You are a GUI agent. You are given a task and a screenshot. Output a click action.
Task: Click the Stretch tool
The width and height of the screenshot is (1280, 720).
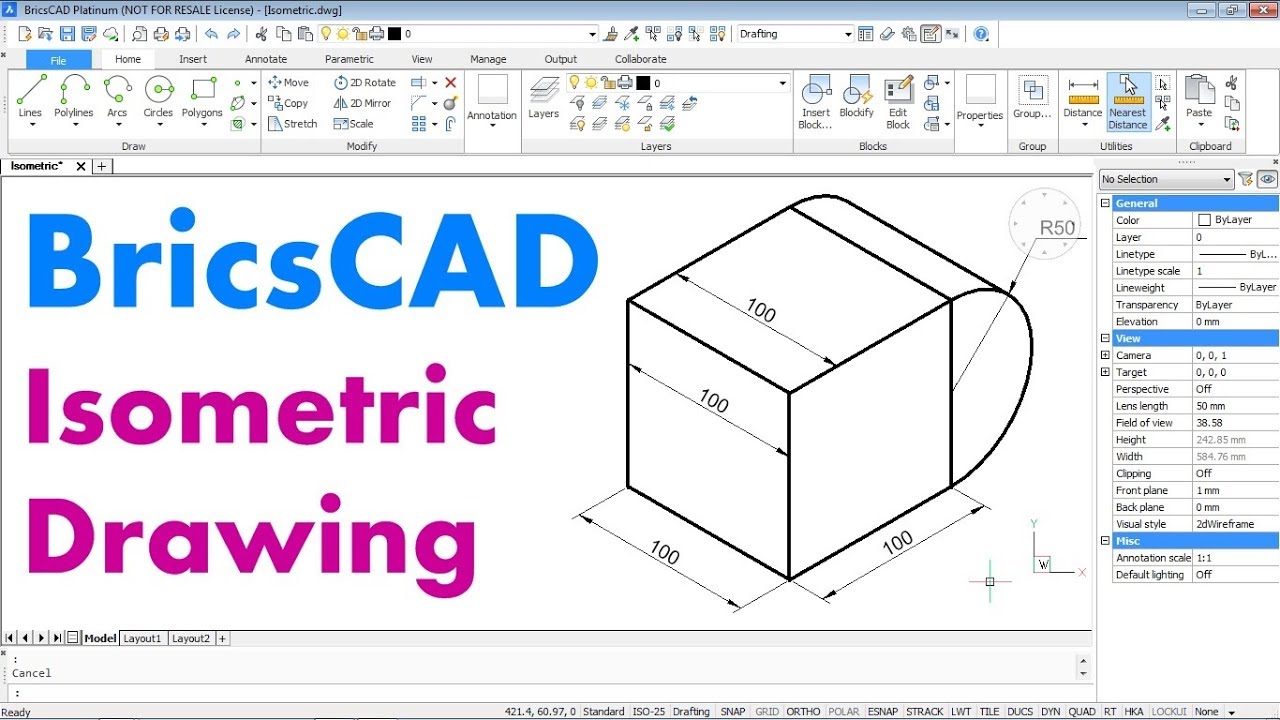pos(292,124)
